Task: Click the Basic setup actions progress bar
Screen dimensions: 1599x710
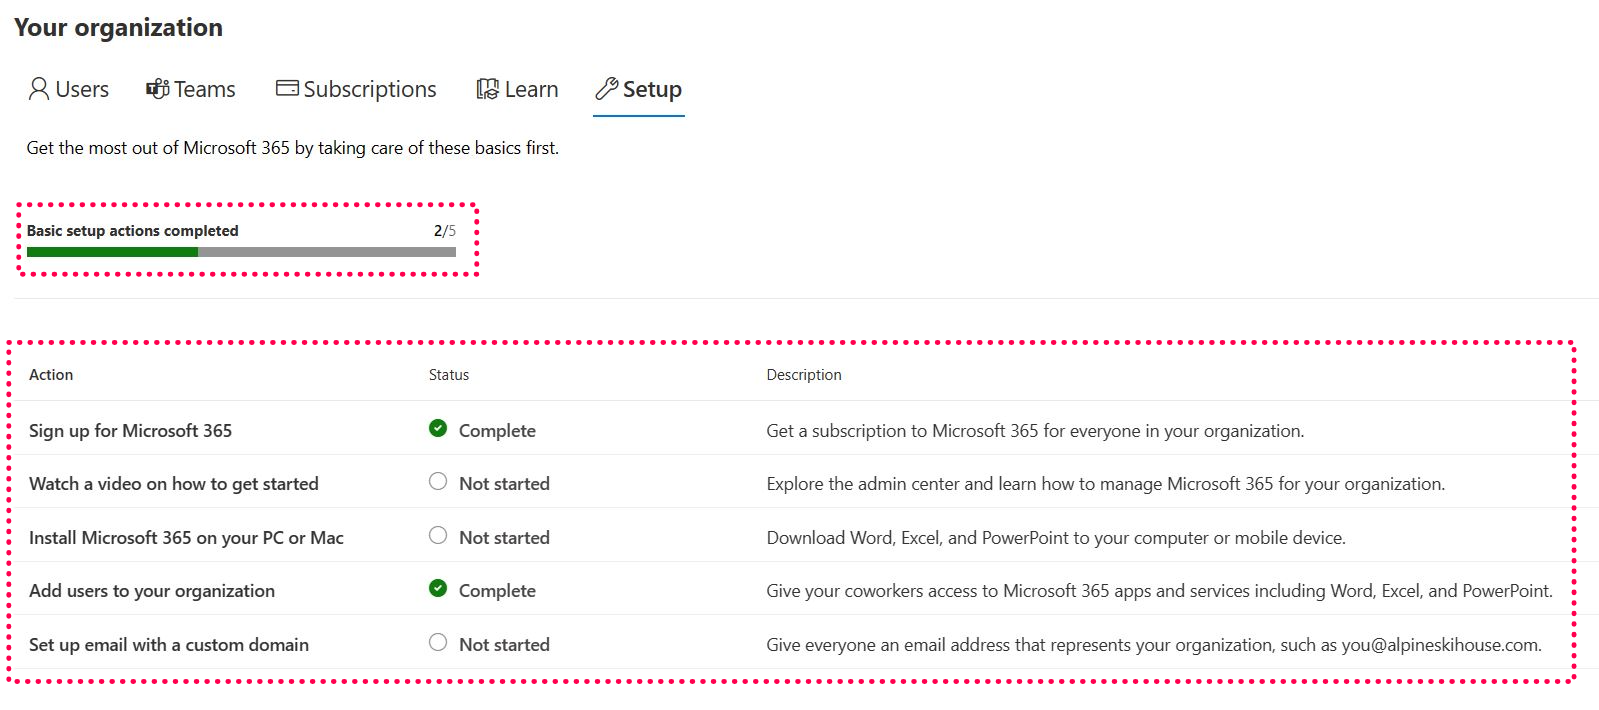Action: [x=241, y=252]
